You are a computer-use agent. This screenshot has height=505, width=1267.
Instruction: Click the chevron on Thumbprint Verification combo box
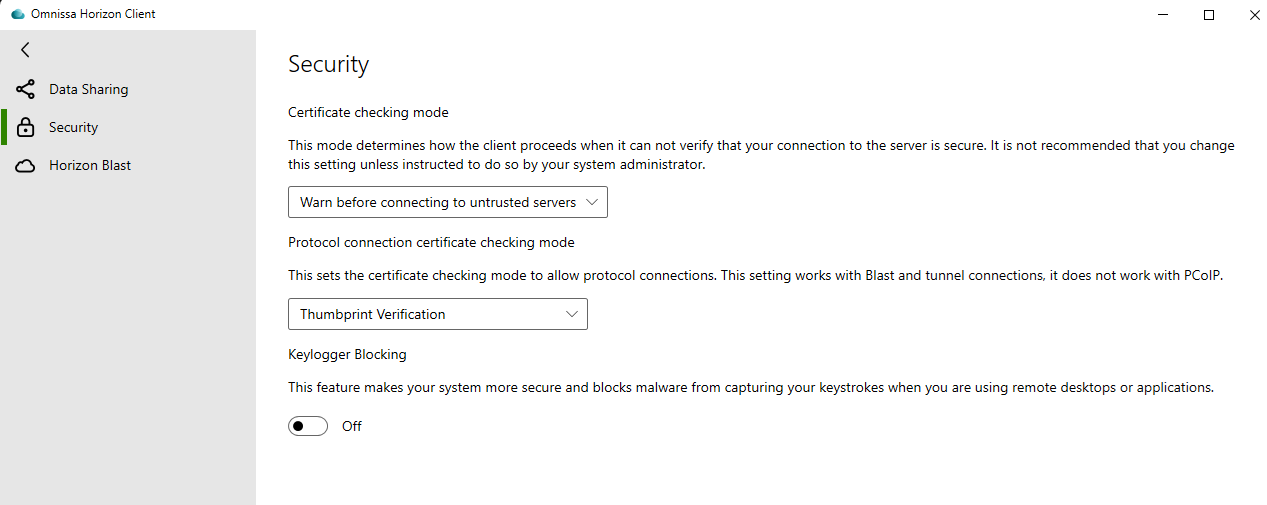click(572, 314)
